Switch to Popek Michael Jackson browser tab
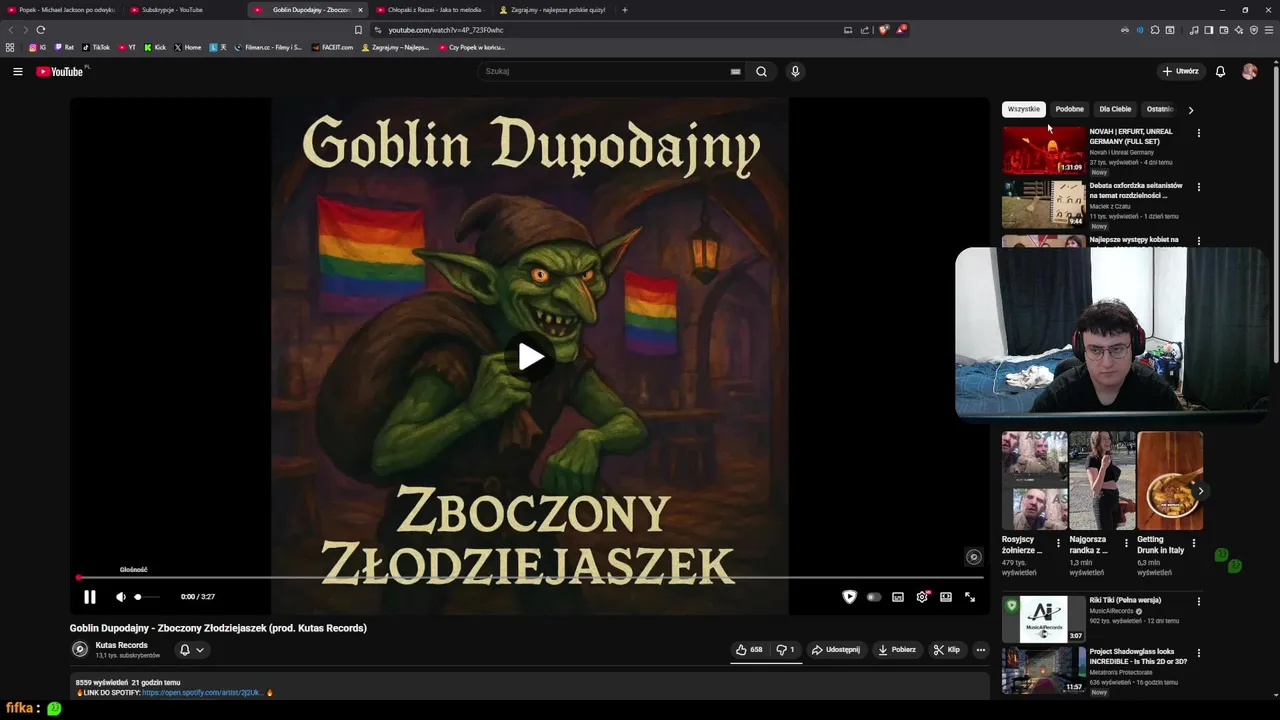Image resolution: width=1280 pixels, height=720 pixels. [x=61, y=10]
